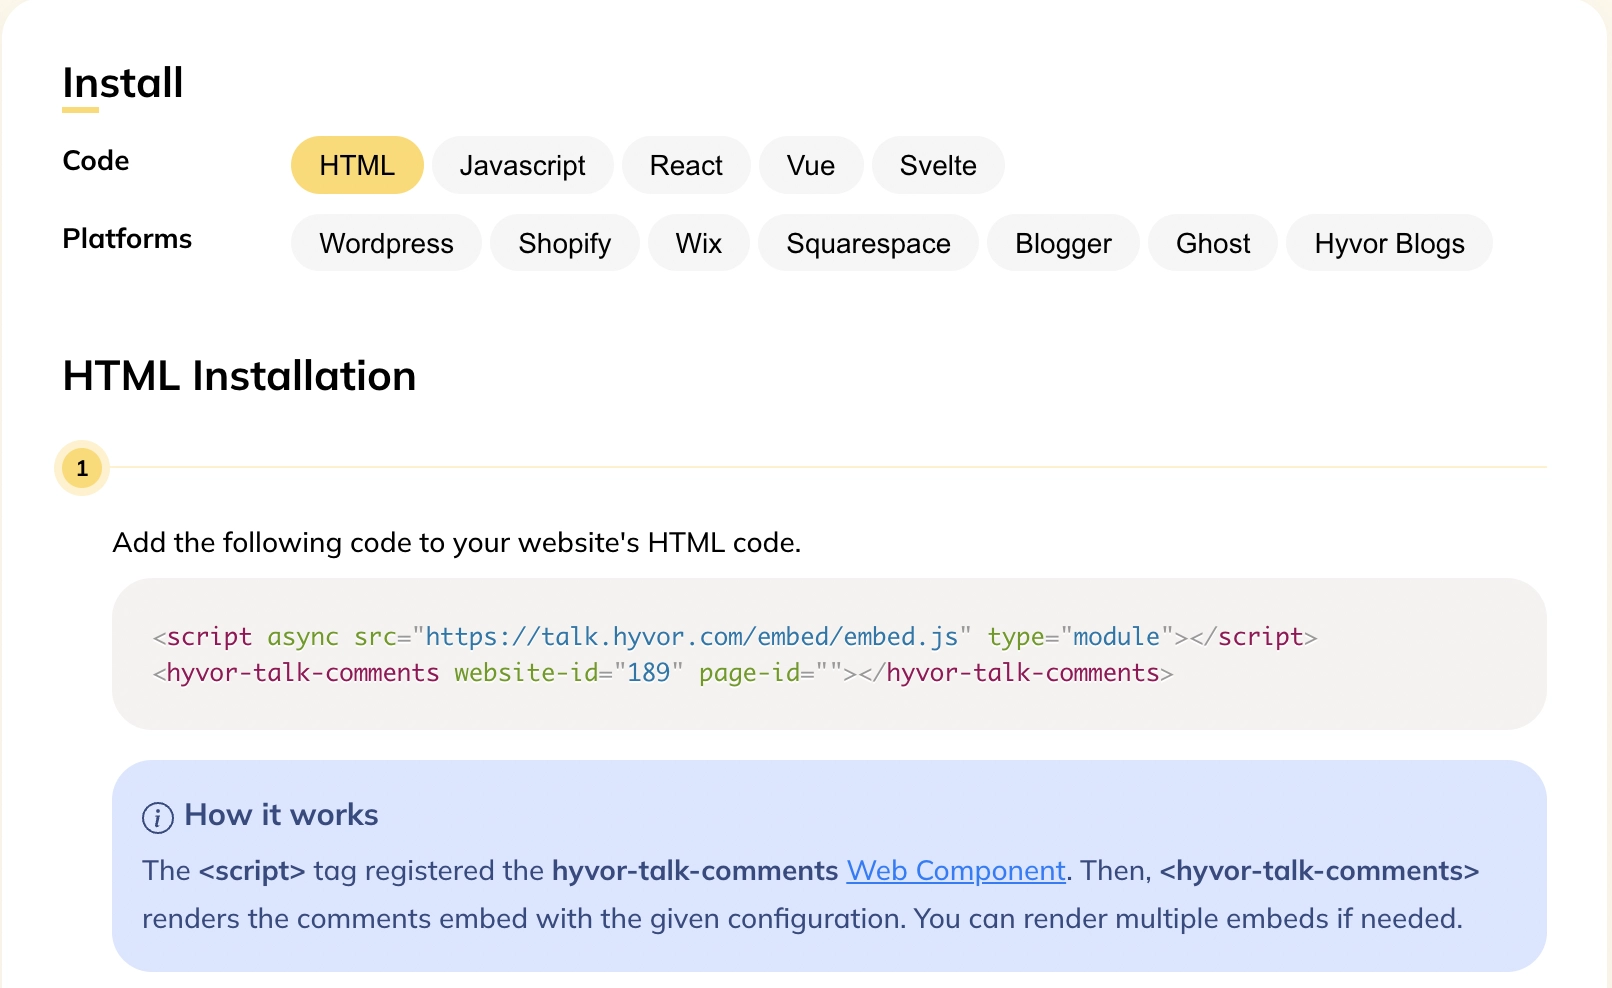
Task: Click the How it works title
Action: click(x=281, y=815)
